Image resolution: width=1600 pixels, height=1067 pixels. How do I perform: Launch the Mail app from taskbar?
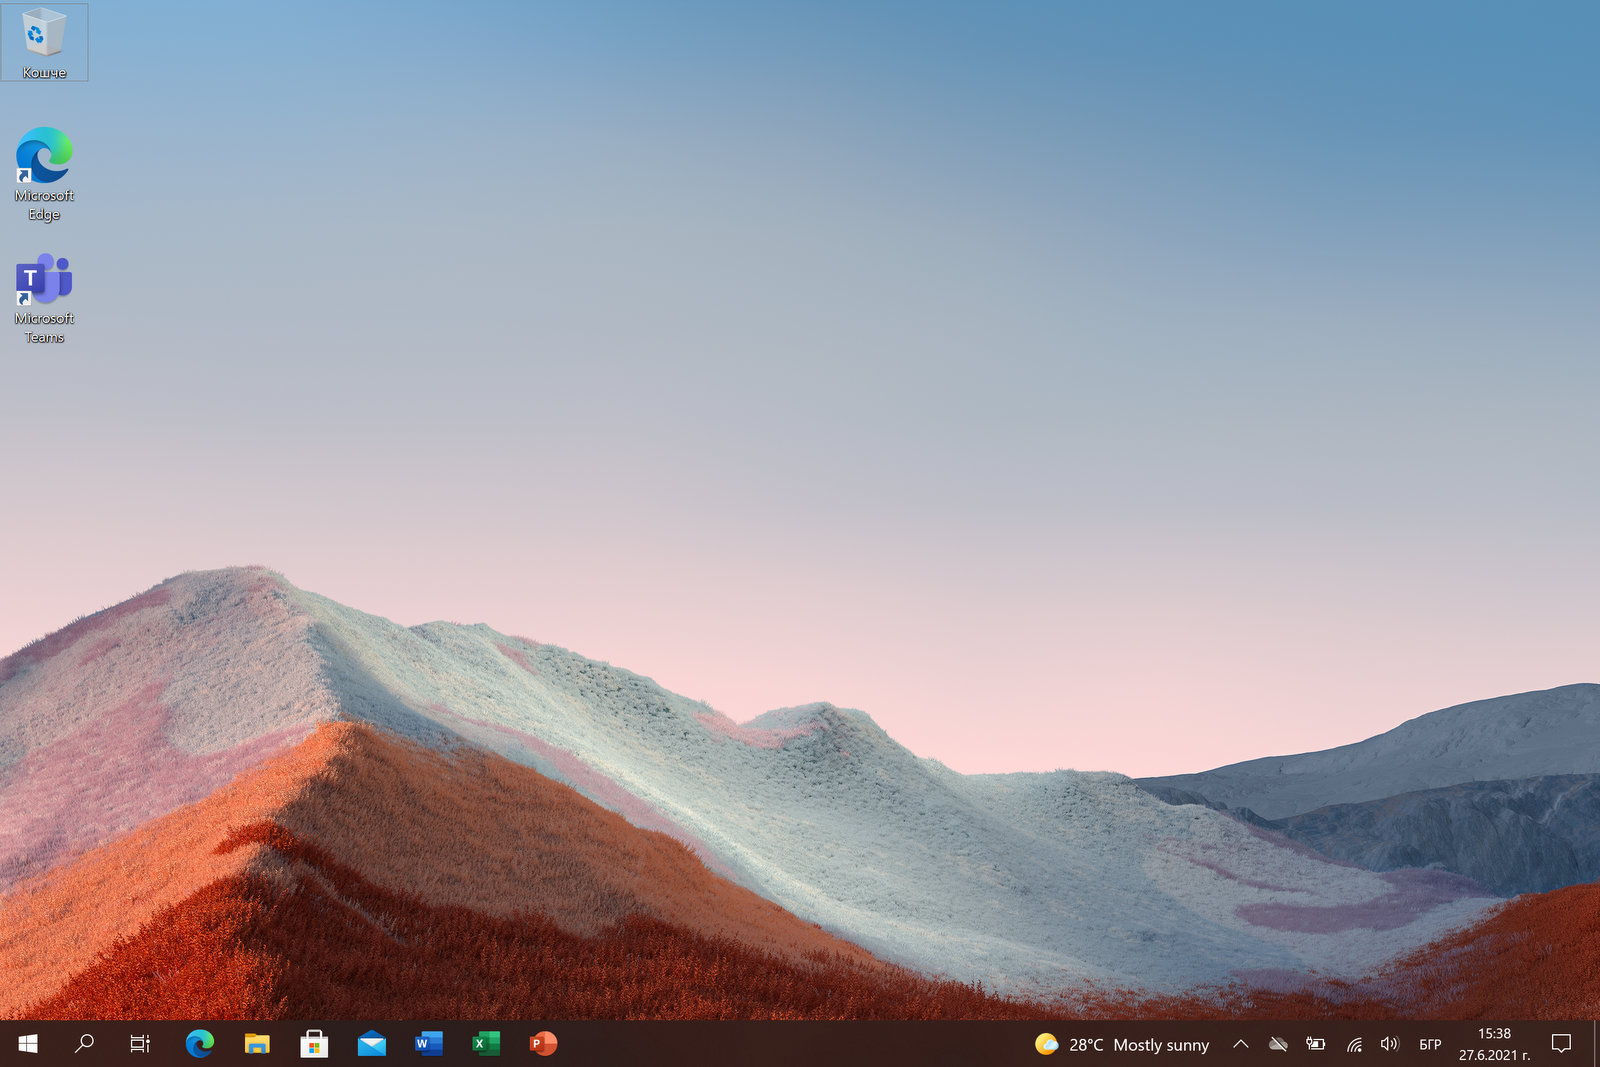click(371, 1044)
